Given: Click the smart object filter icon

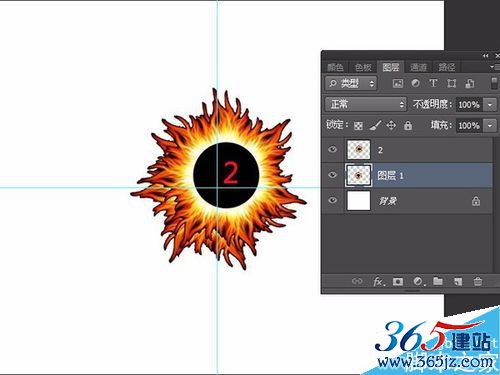Looking at the screenshot, I should coord(470,83).
